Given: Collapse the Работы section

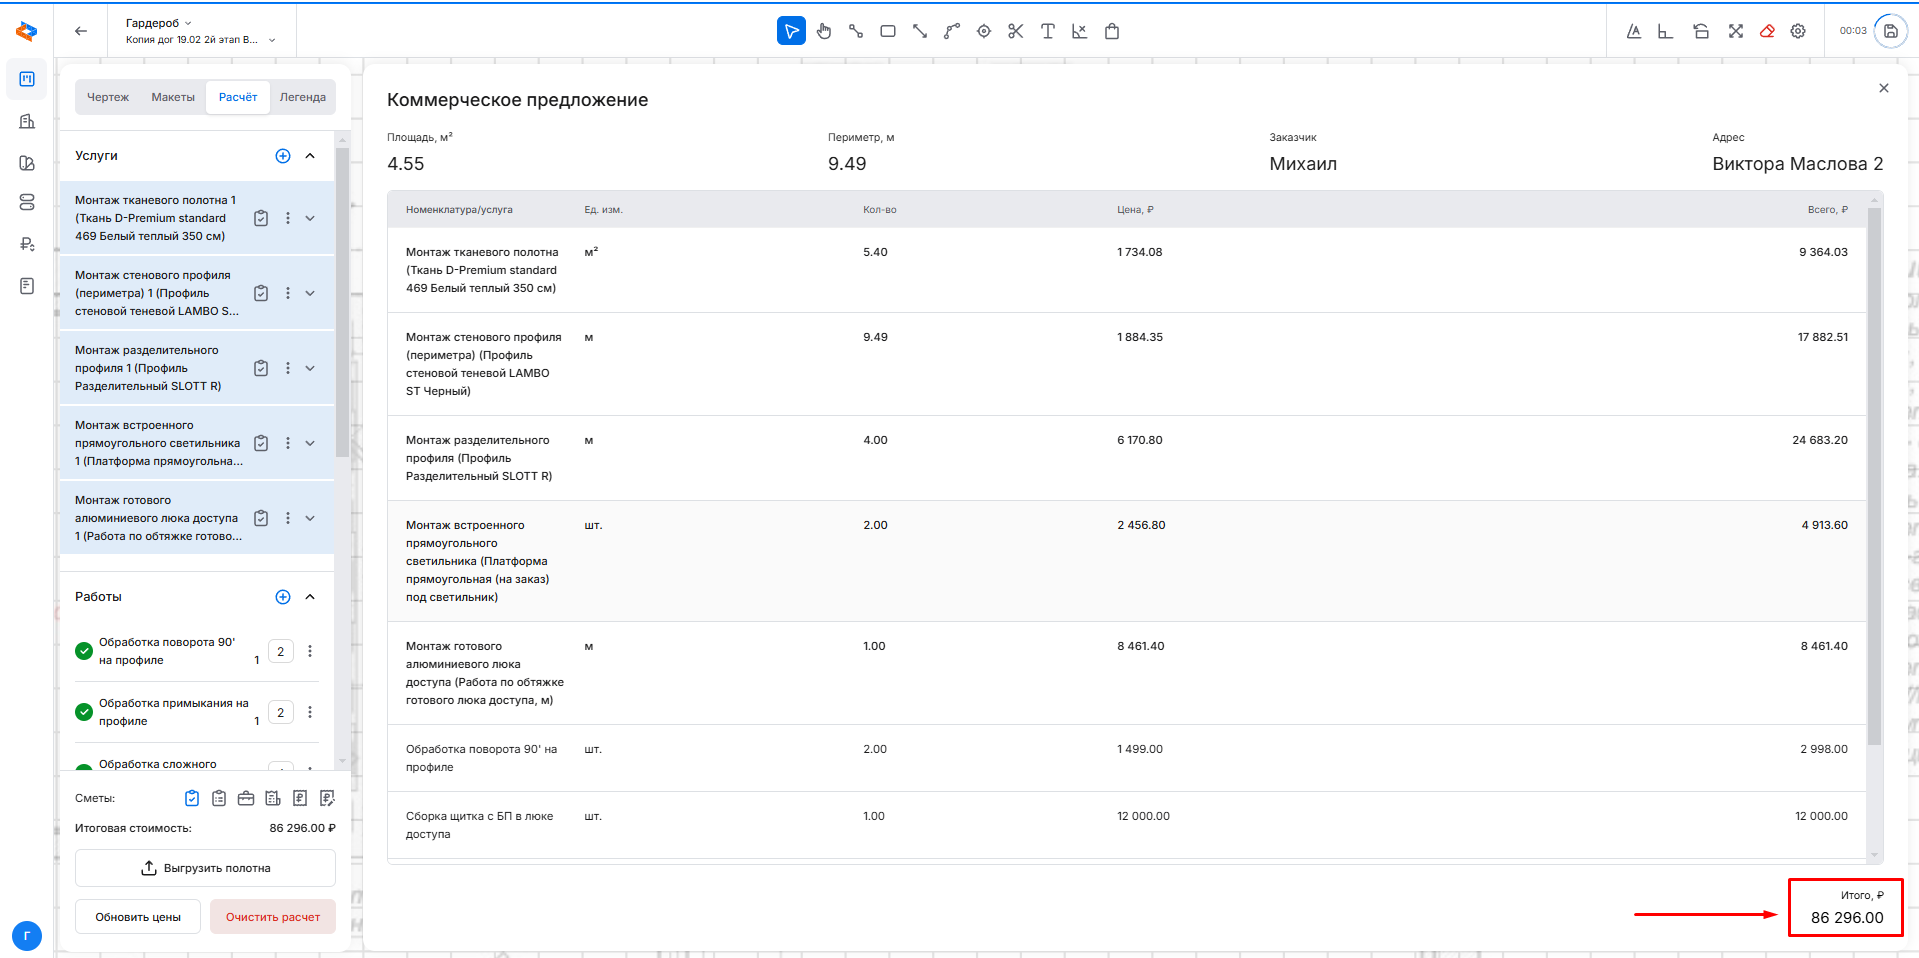Looking at the screenshot, I should (310, 597).
